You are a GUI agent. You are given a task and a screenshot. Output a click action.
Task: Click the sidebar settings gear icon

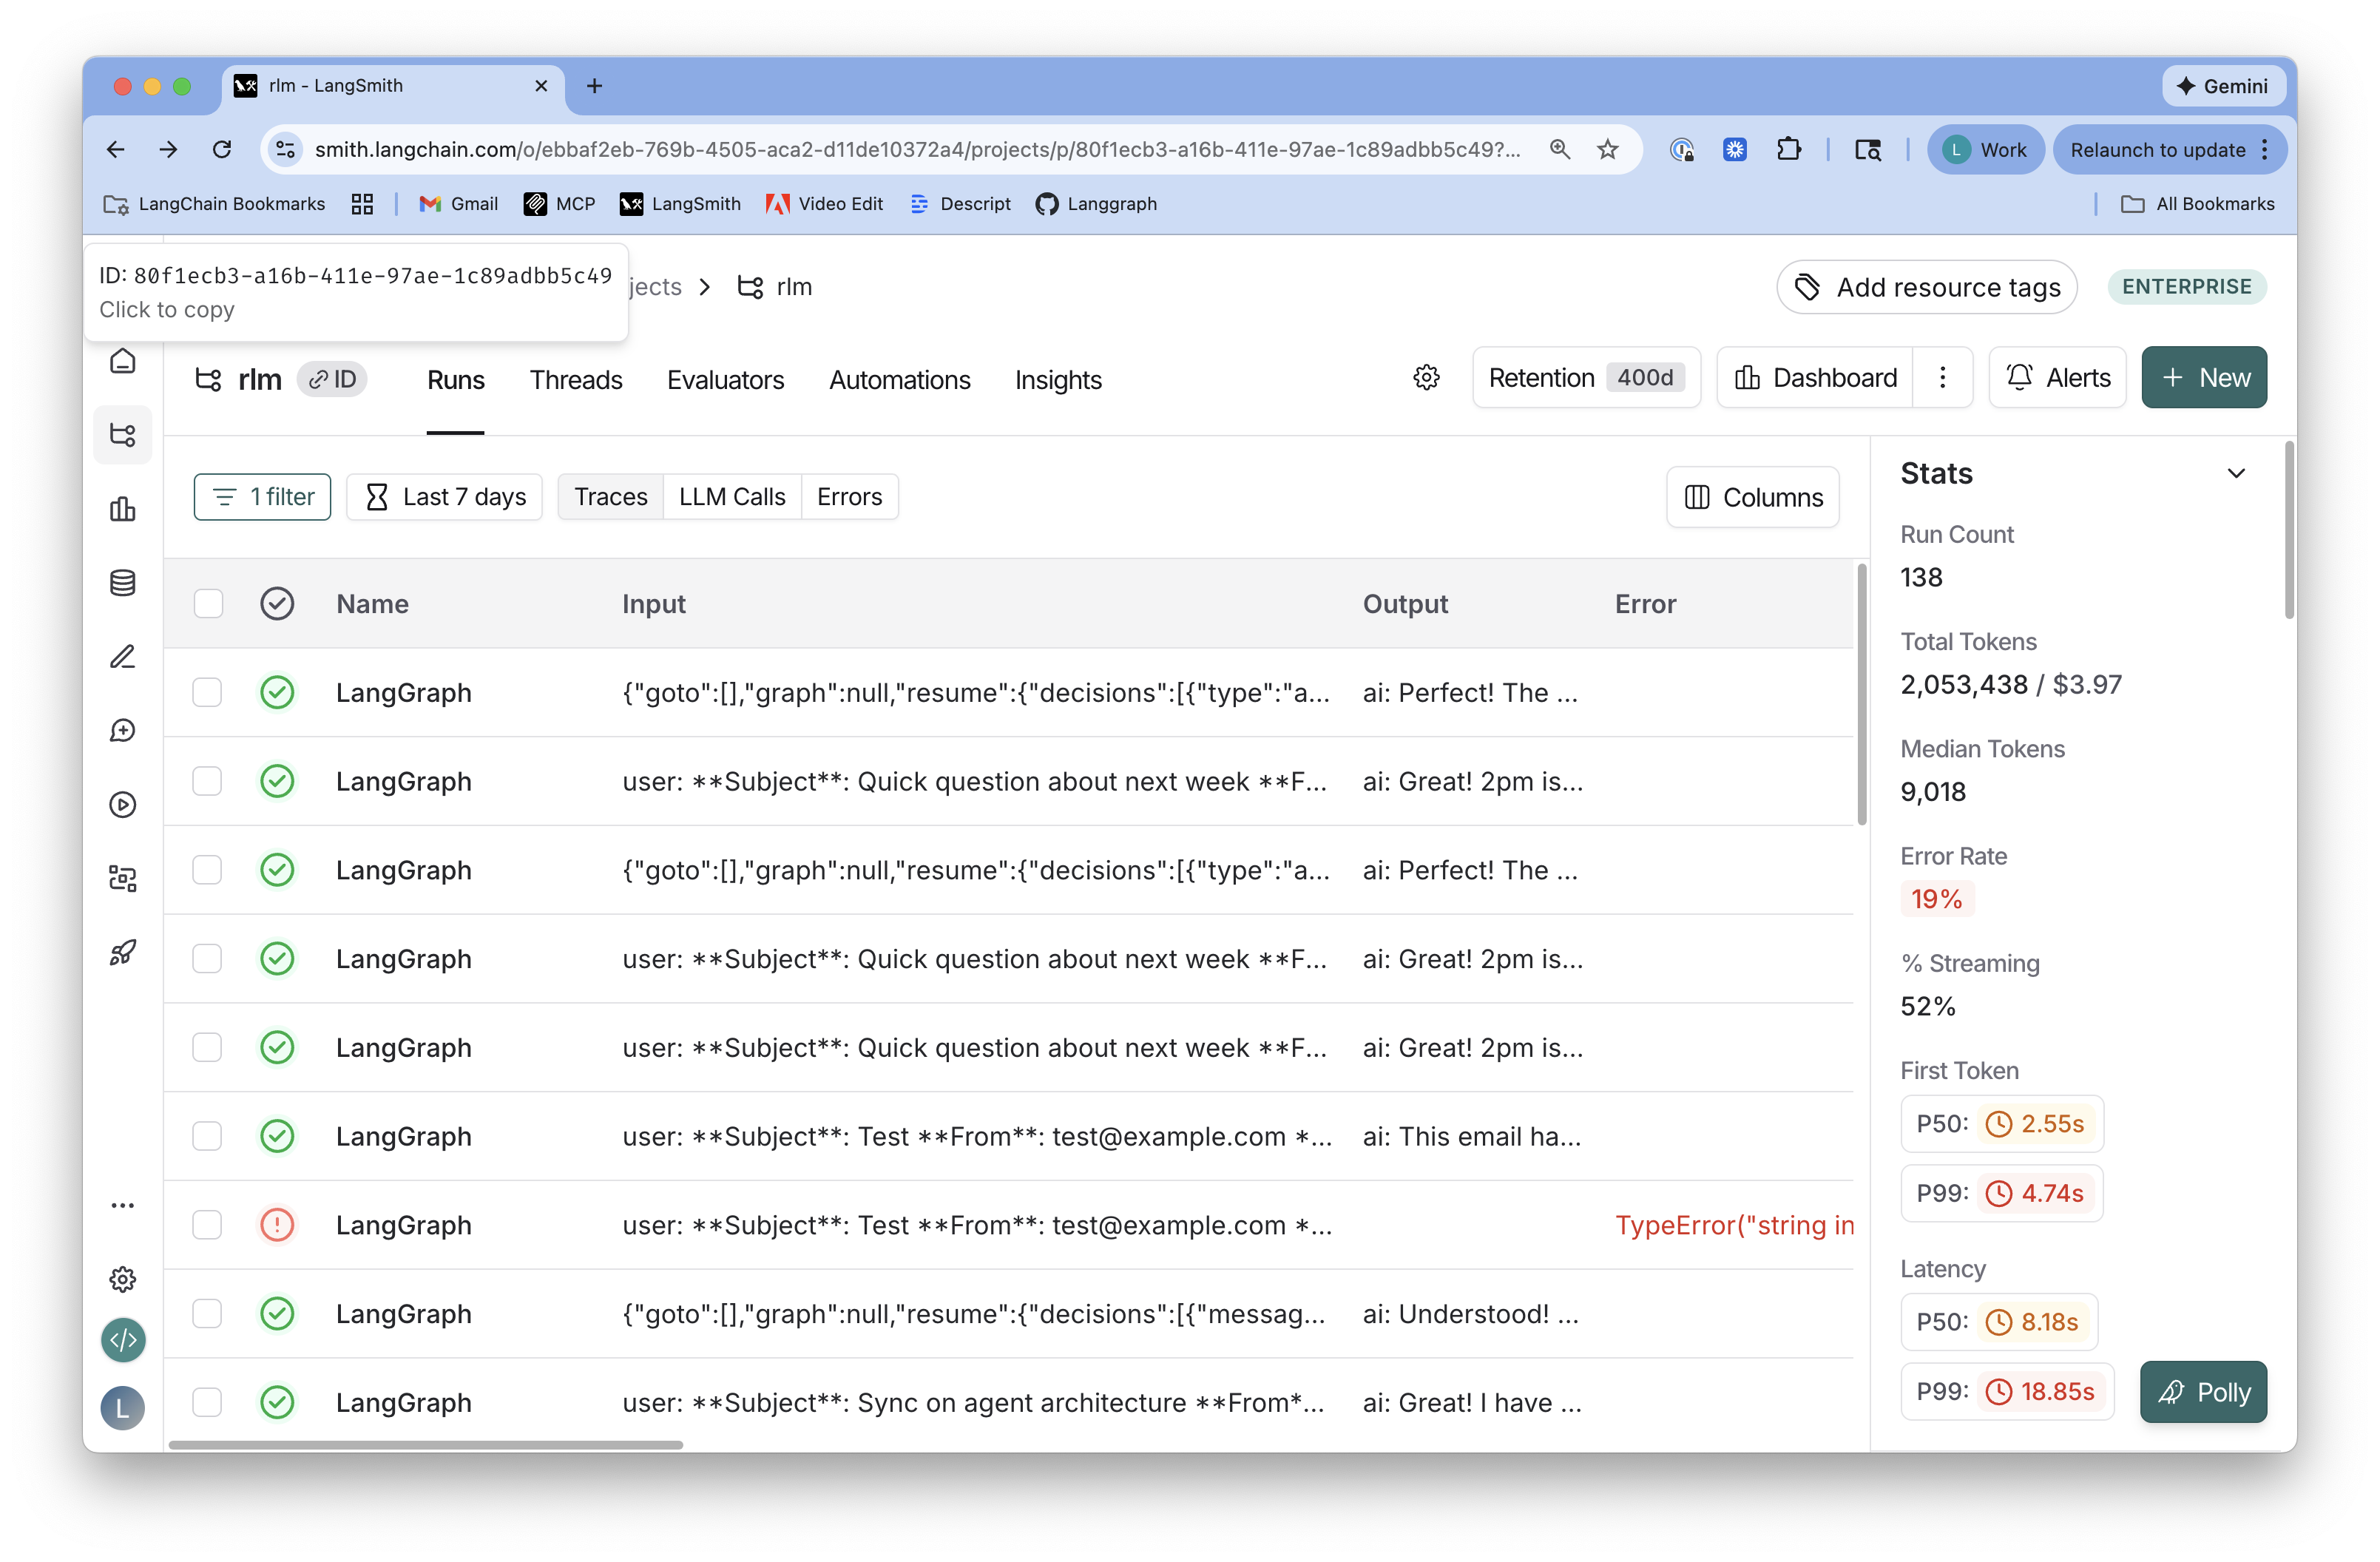point(122,1279)
